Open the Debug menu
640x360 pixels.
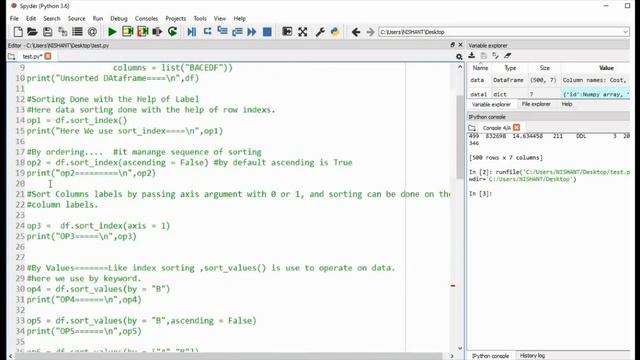pyautogui.click(x=119, y=18)
